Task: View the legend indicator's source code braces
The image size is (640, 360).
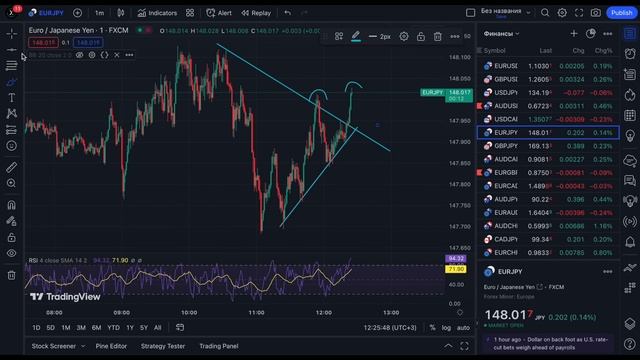Action: tap(104, 55)
